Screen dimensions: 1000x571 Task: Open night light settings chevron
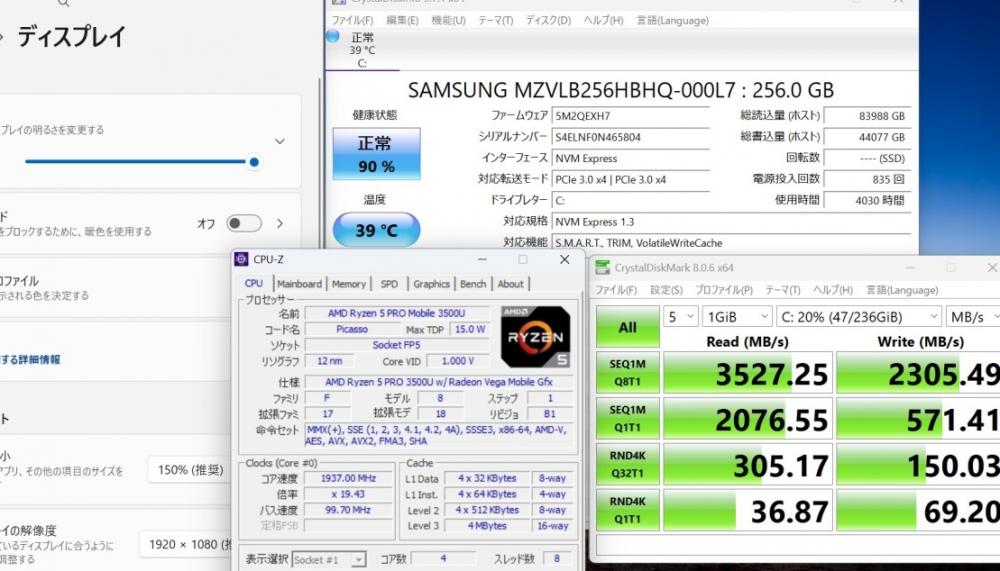pos(280,223)
